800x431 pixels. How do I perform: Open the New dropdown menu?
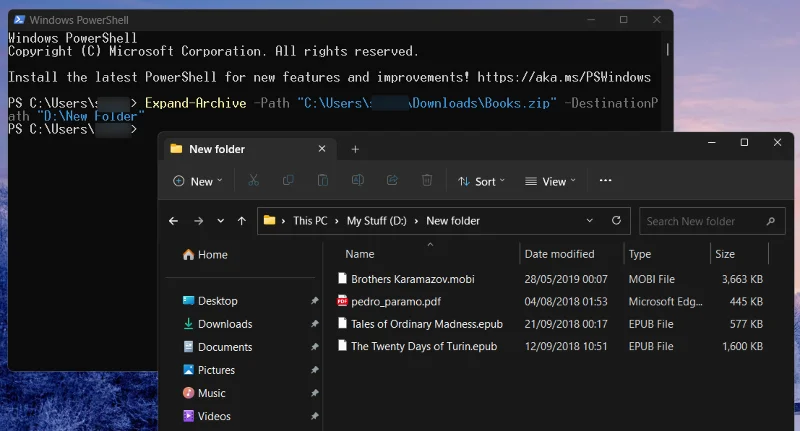[x=198, y=181]
